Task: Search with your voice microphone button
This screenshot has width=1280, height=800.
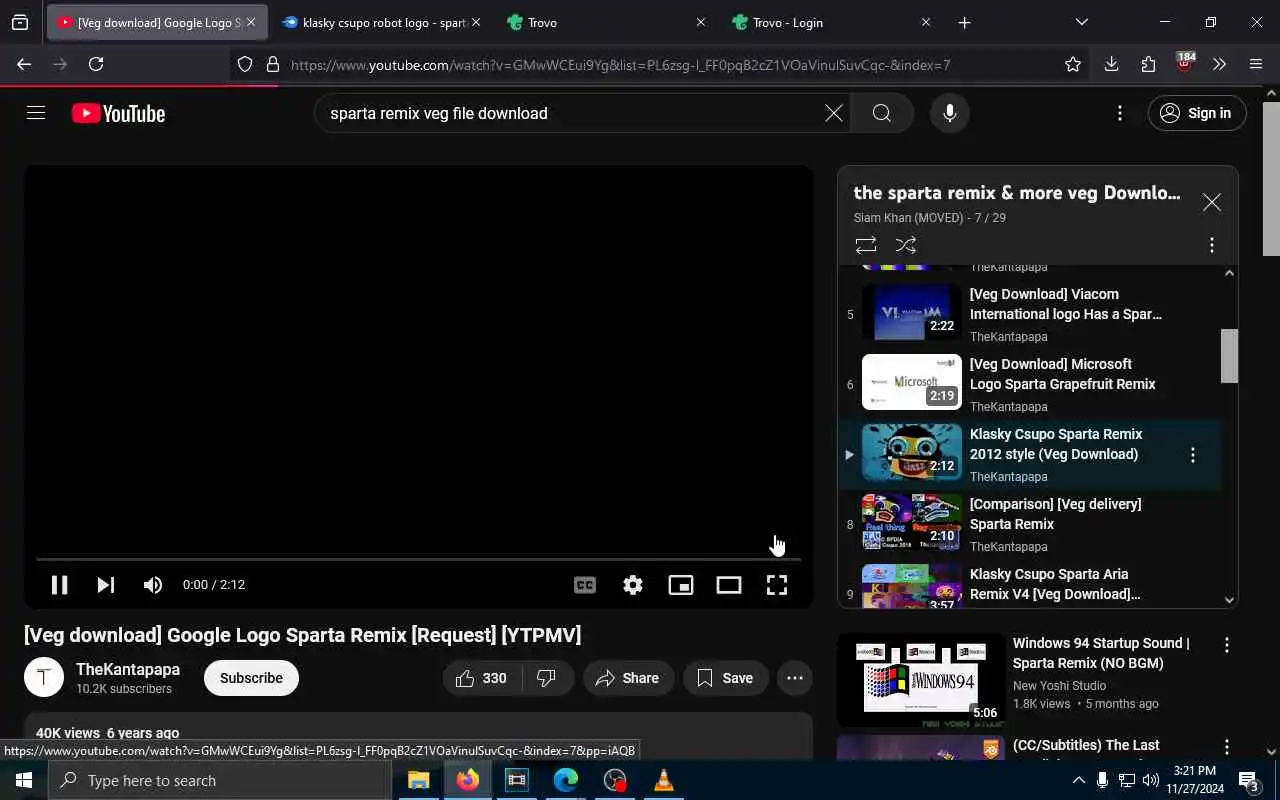Action: click(x=949, y=113)
